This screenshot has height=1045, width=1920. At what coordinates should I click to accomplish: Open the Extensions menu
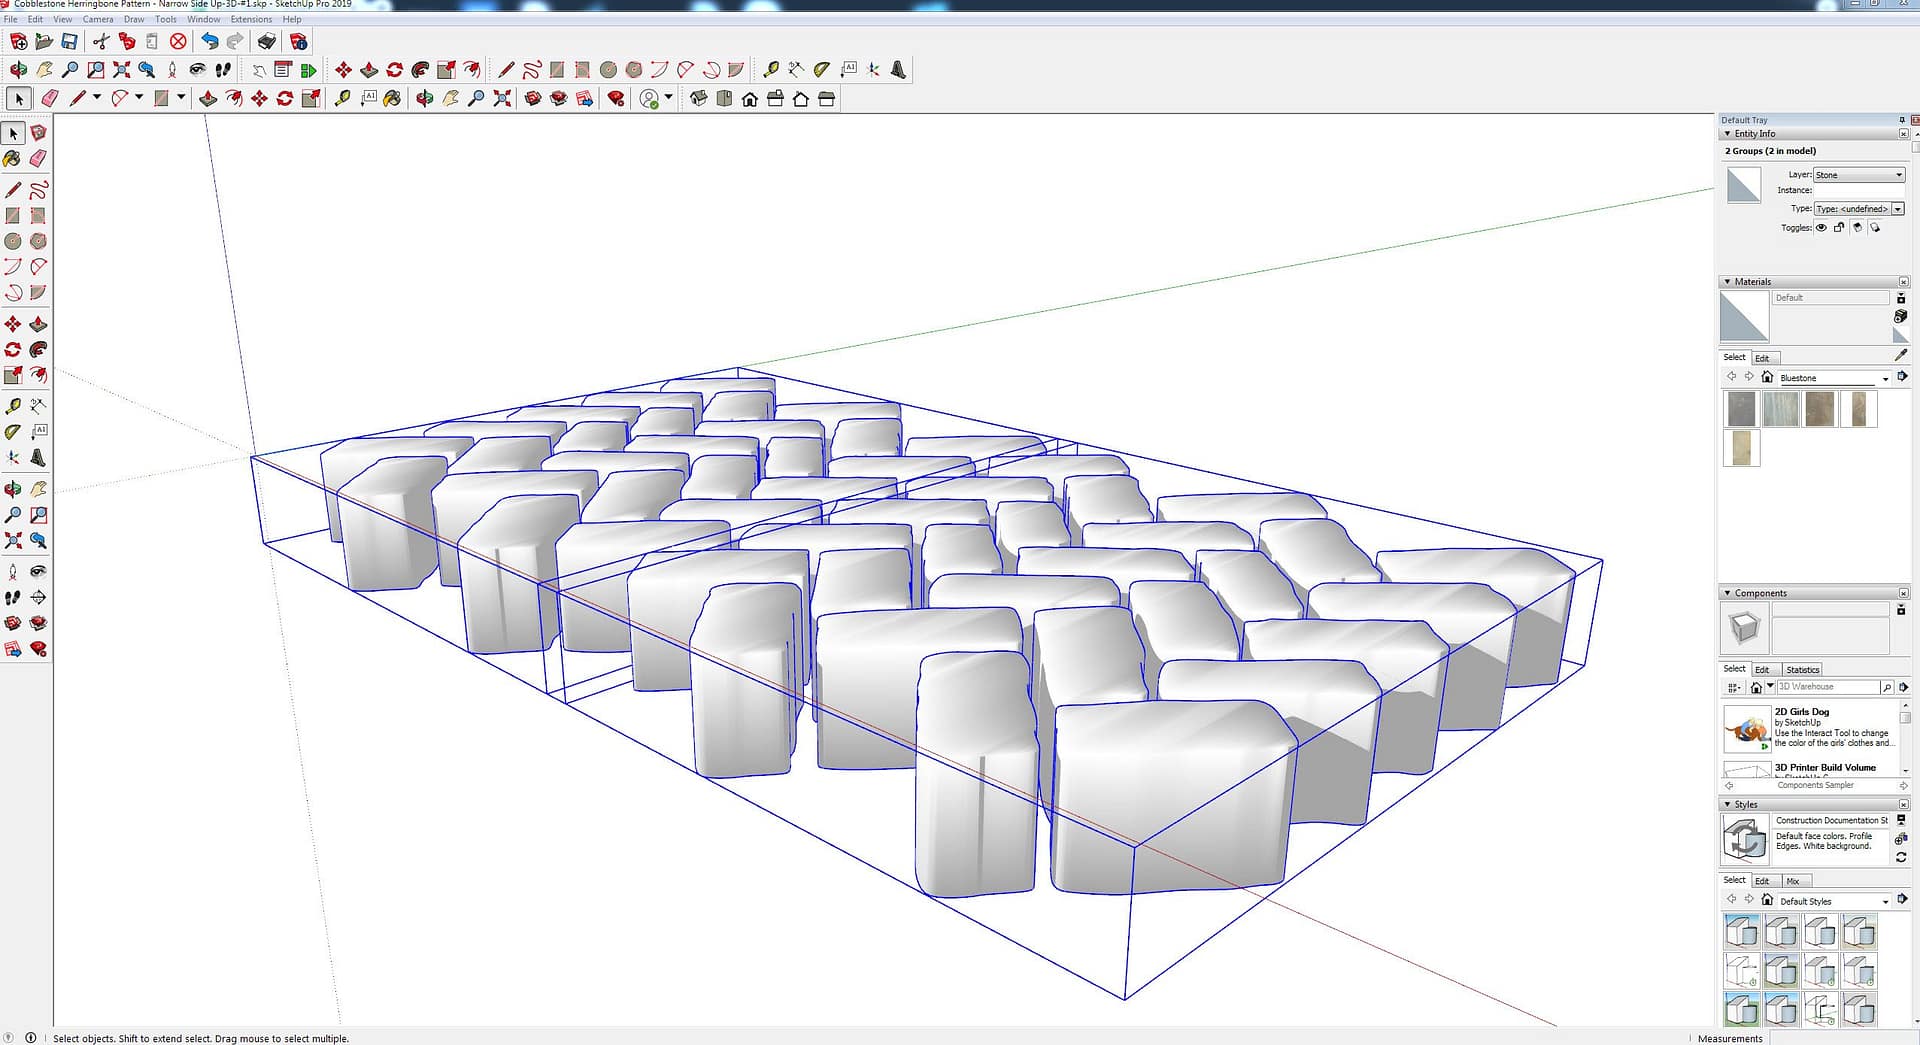[x=251, y=19]
